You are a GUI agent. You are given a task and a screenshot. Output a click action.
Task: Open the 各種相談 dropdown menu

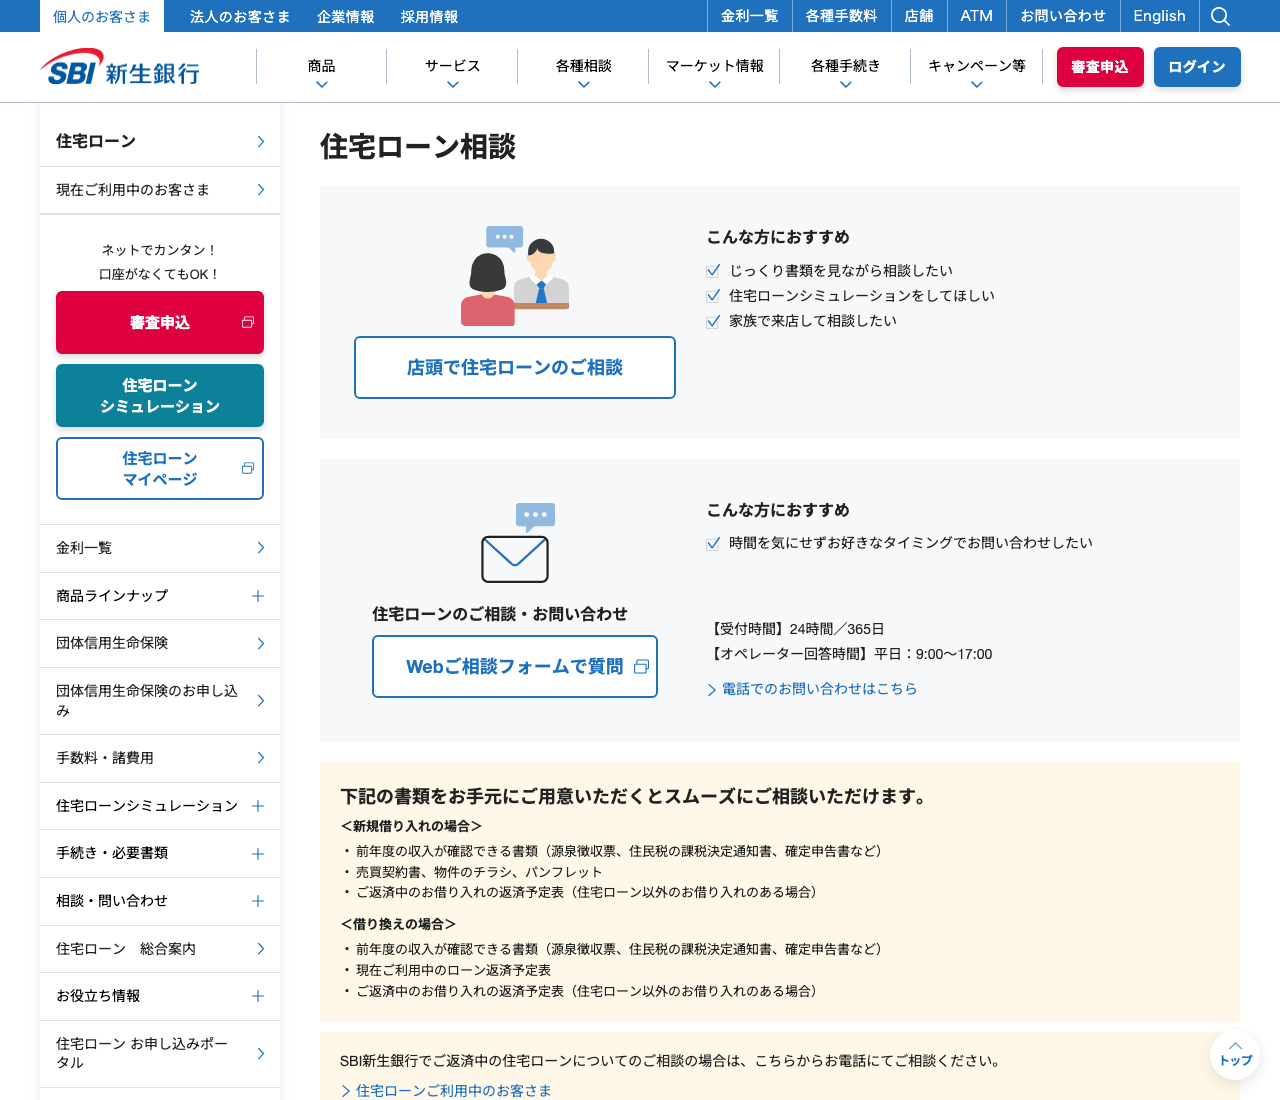pyautogui.click(x=584, y=67)
